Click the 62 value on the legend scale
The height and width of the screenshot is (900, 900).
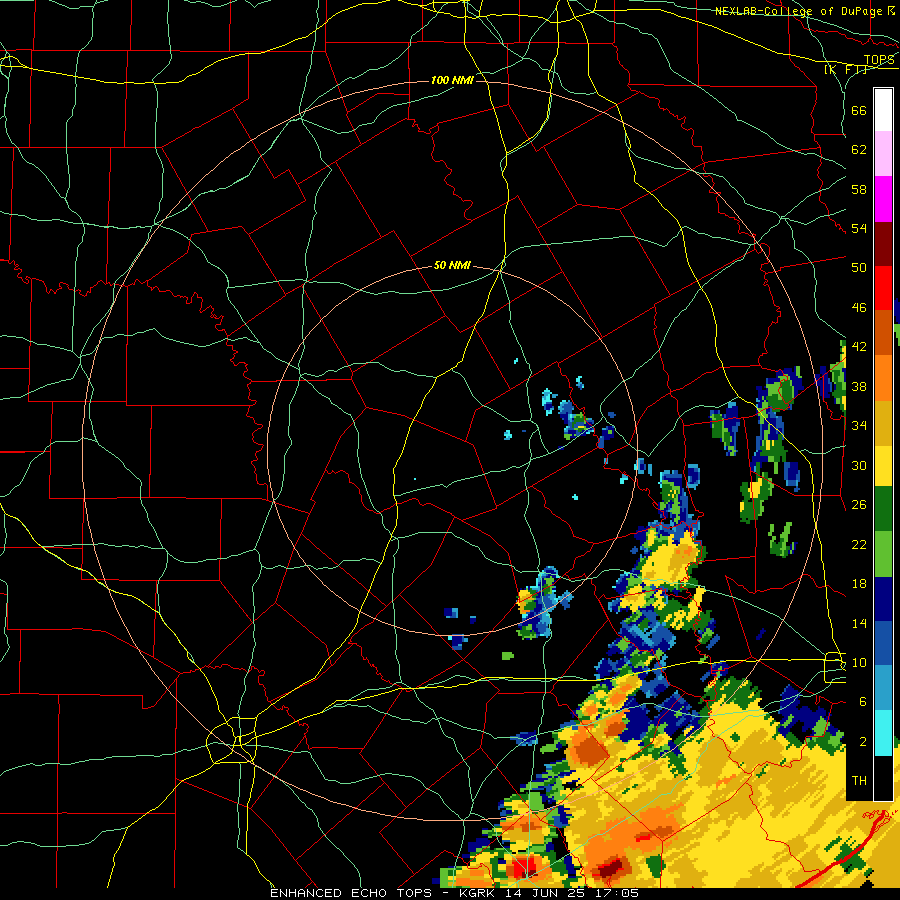pyautogui.click(x=859, y=150)
